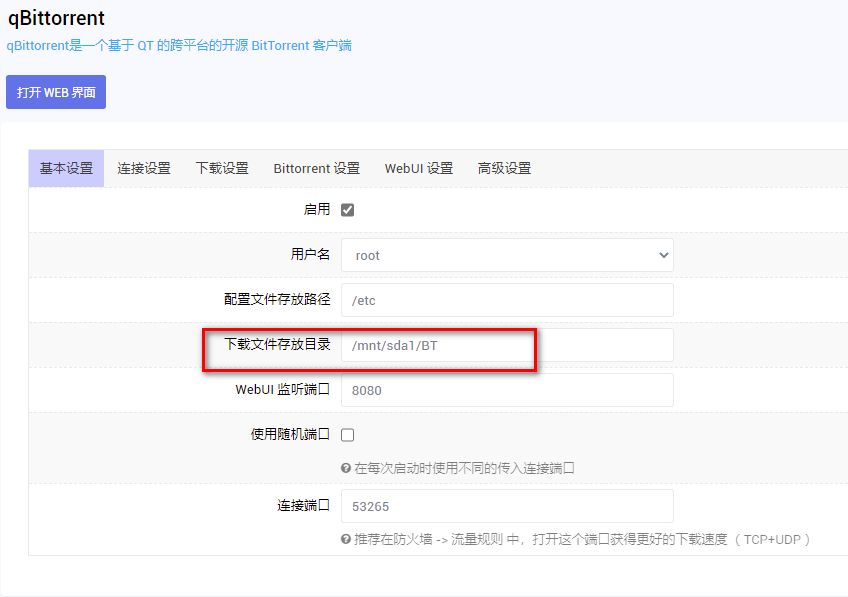Switch to the Bittorrent 设置 tab
This screenshot has height=597, width=848.
pos(316,168)
